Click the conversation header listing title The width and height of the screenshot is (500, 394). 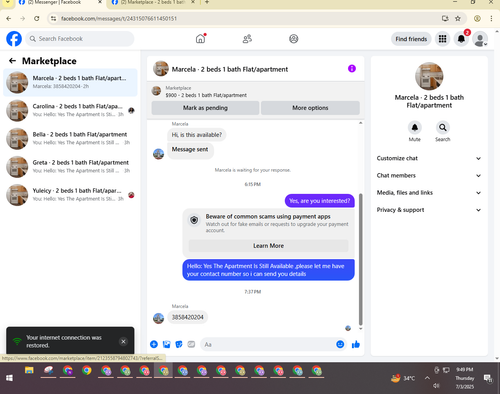coord(230,69)
